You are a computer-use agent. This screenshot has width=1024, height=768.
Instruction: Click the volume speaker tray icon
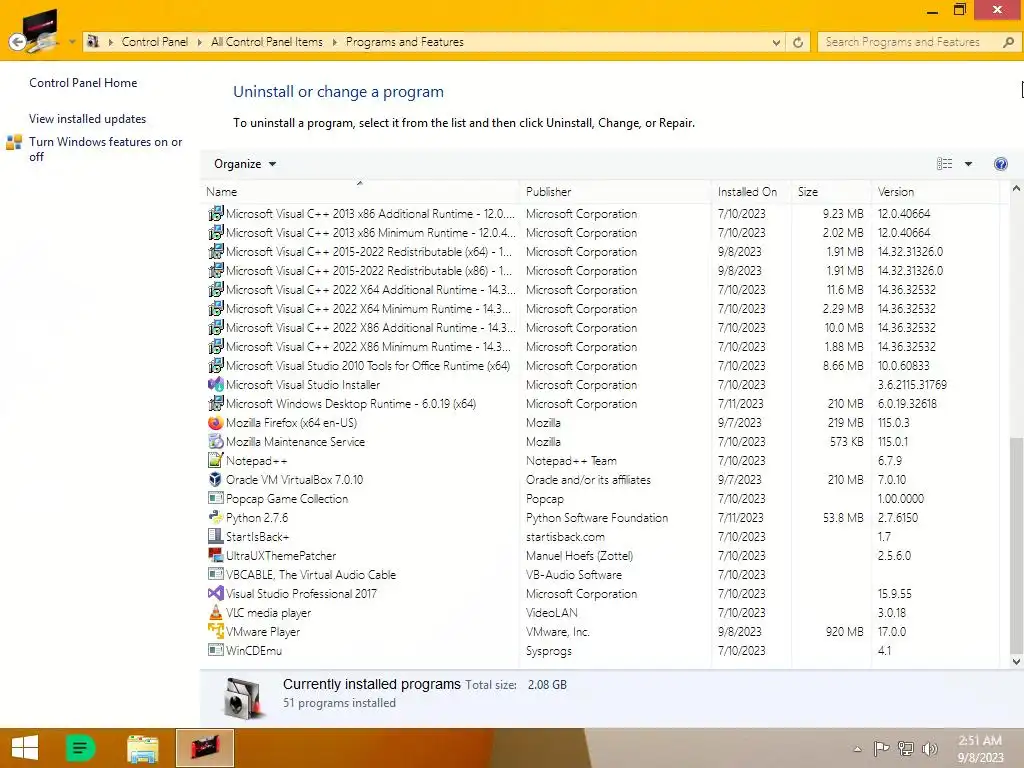click(x=929, y=749)
